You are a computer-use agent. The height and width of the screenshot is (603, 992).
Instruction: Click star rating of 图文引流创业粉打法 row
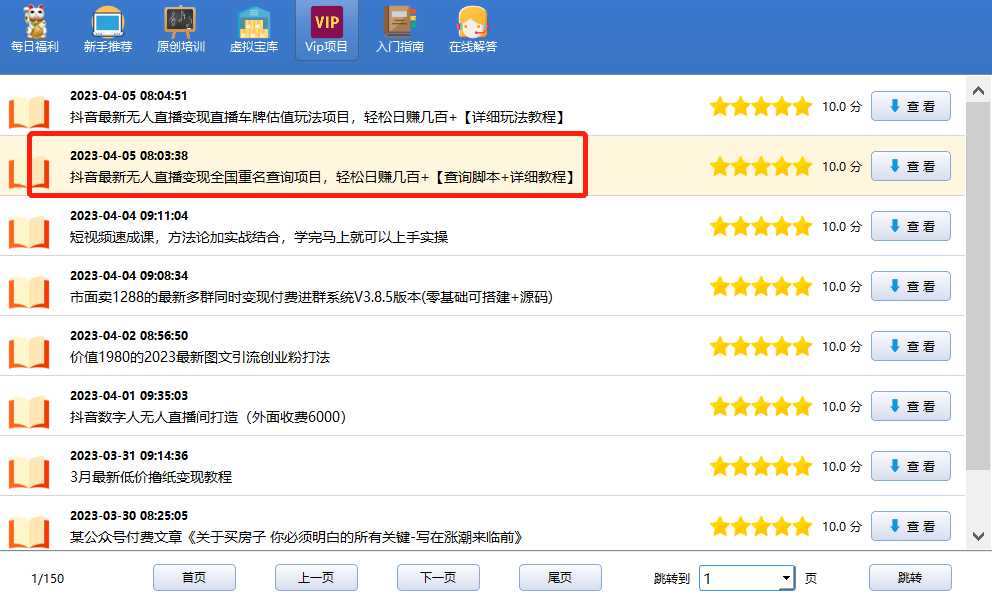(760, 346)
